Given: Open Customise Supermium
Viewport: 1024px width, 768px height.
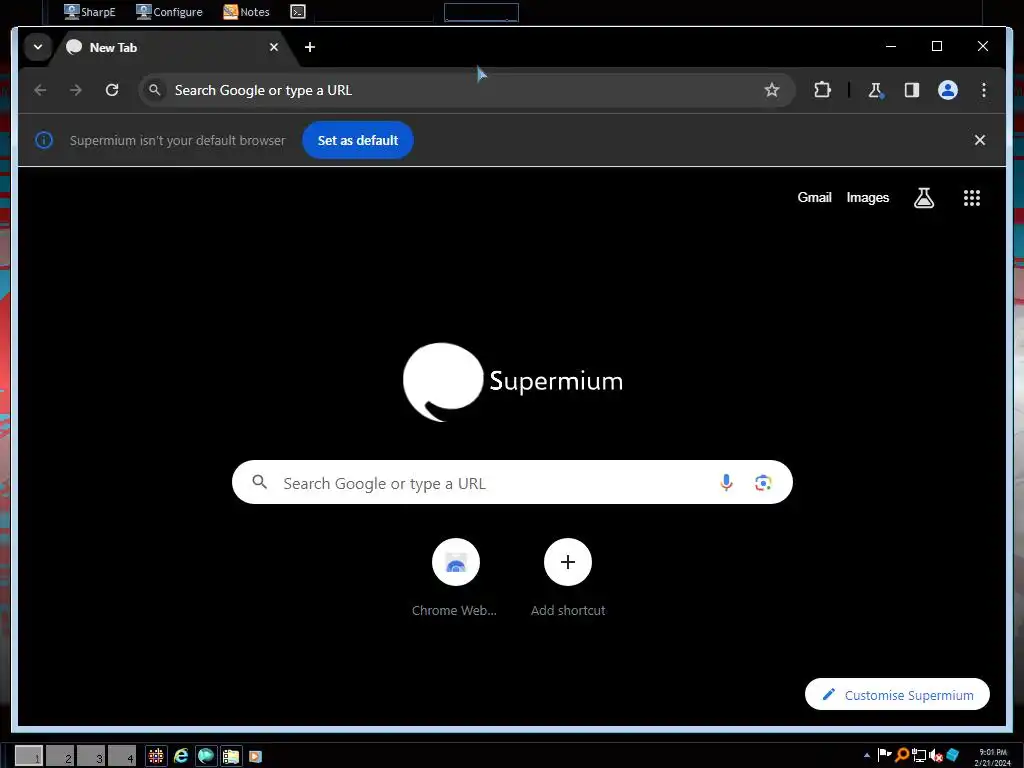Looking at the screenshot, I should pos(897,695).
